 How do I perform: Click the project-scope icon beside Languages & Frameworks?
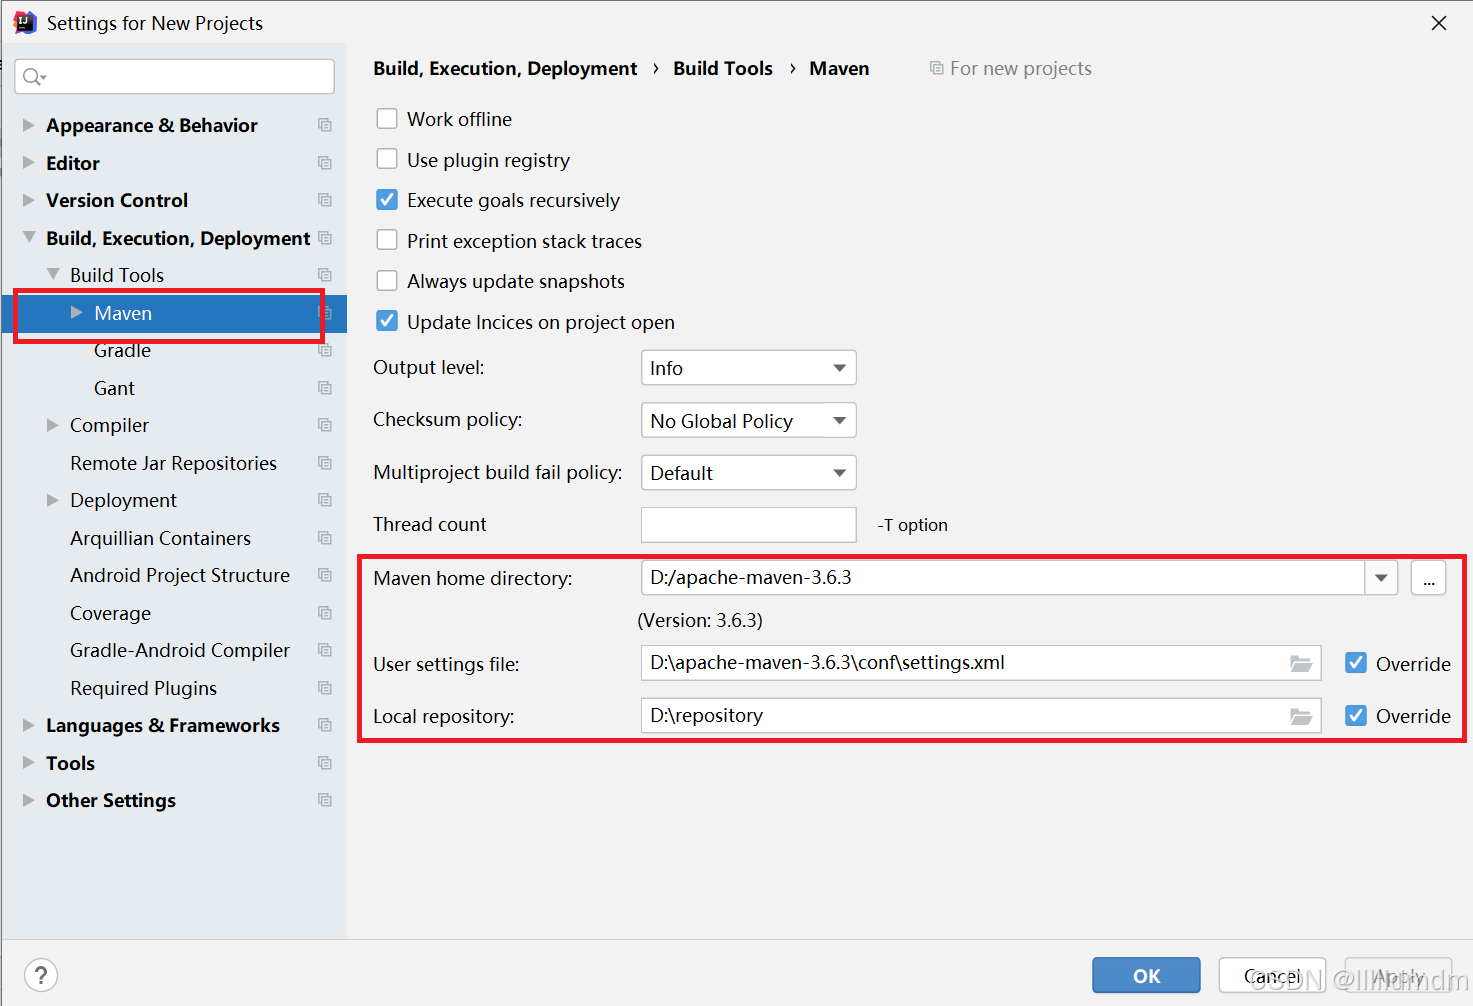click(325, 725)
